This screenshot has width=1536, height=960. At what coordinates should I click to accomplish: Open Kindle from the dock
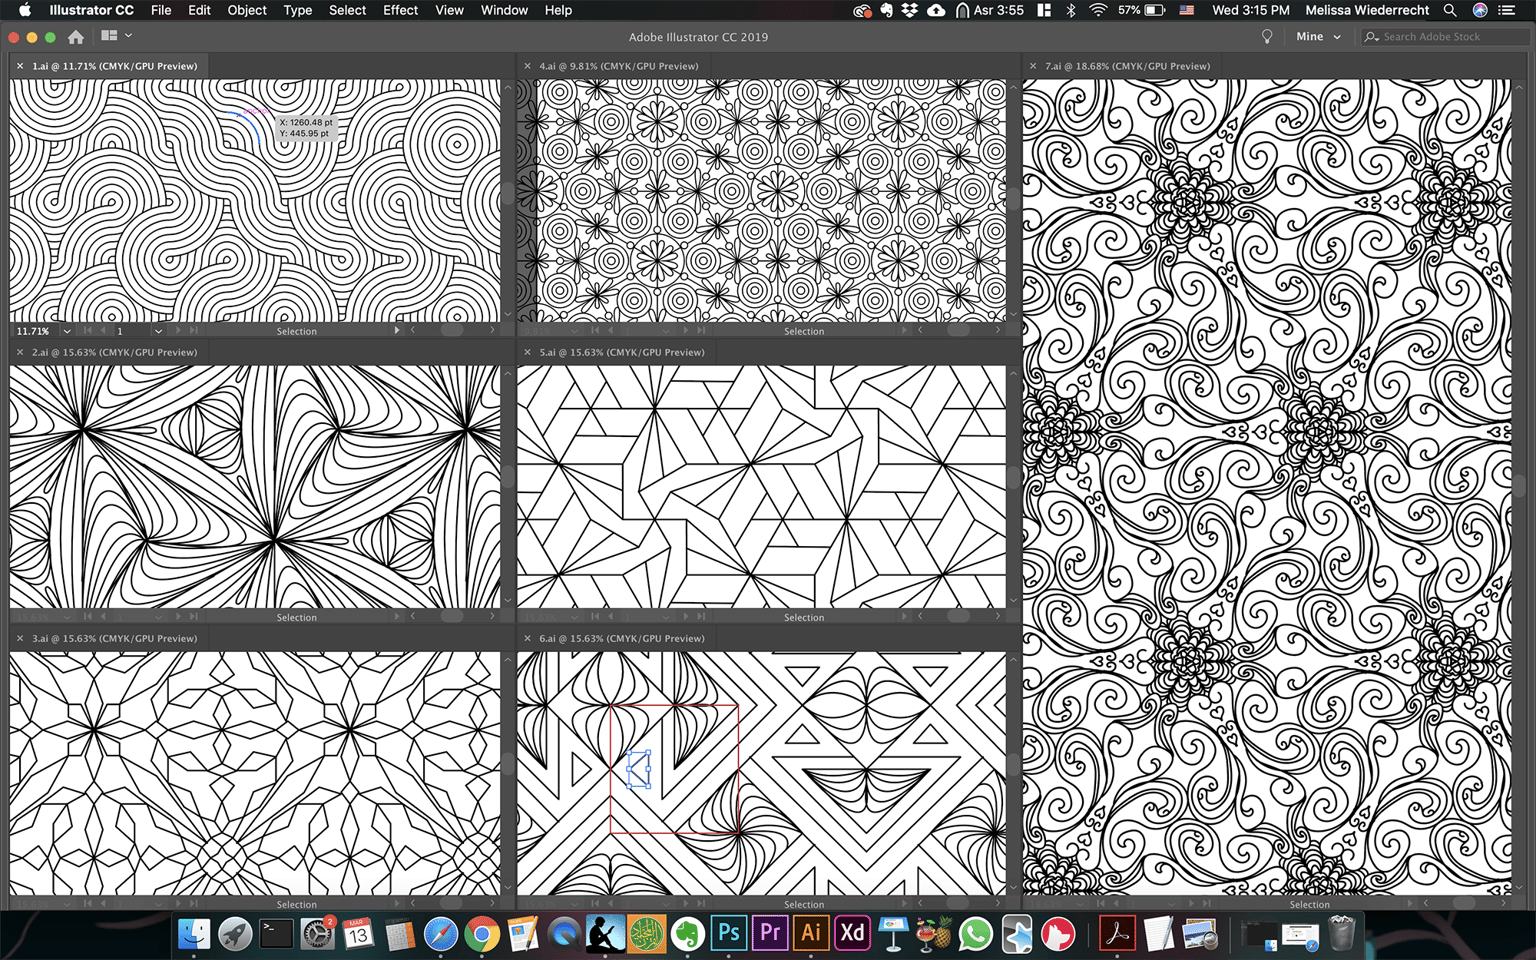tap(605, 934)
